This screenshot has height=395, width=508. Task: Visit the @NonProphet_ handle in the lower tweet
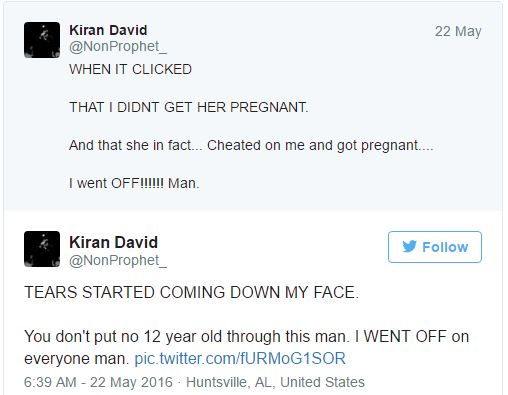[x=118, y=261]
